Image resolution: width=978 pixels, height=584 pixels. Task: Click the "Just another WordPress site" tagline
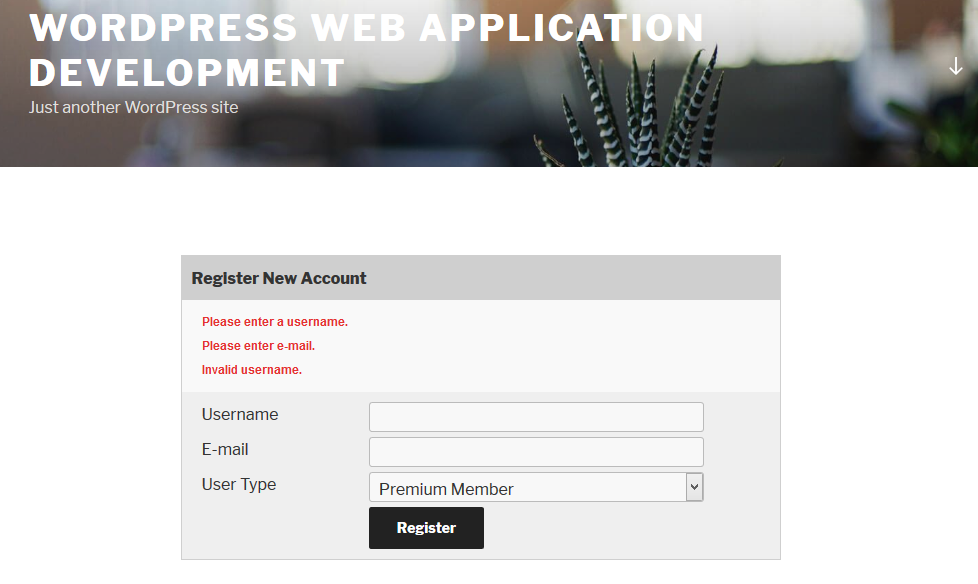coord(134,107)
